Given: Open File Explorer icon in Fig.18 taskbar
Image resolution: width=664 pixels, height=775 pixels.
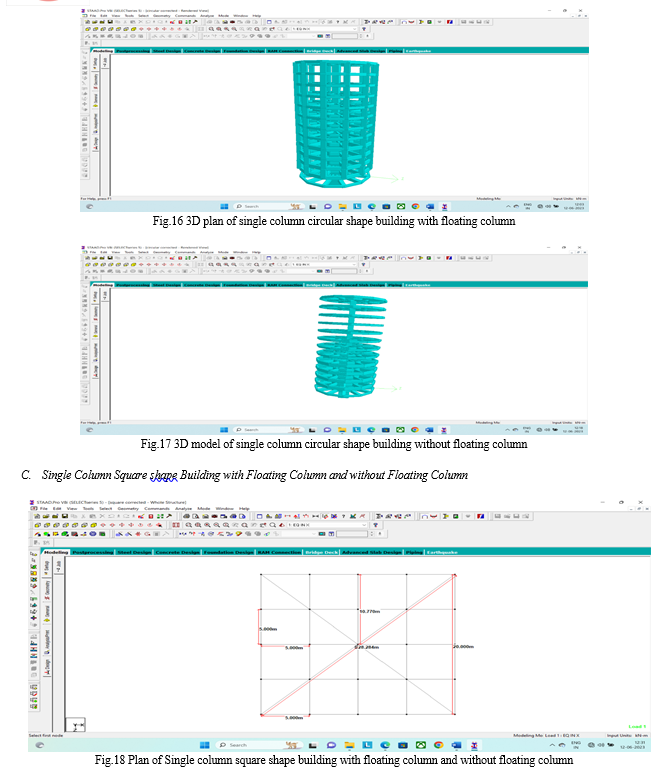Looking at the screenshot, I should 350,745.
